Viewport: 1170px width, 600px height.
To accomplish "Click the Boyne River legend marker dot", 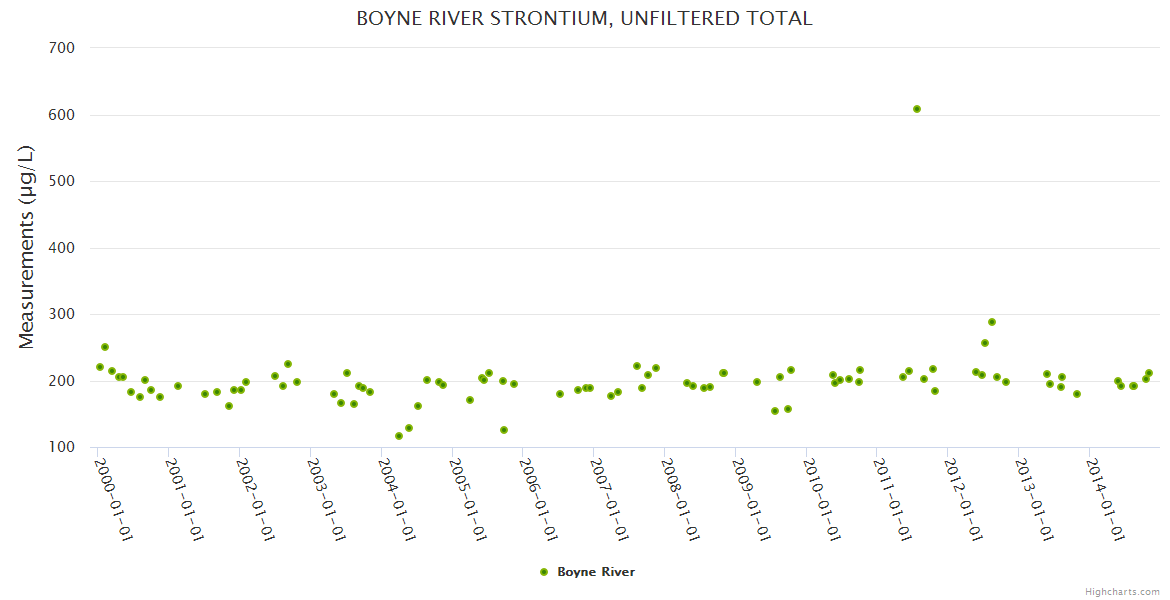I will pyautogui.click(x=544, y=572).
